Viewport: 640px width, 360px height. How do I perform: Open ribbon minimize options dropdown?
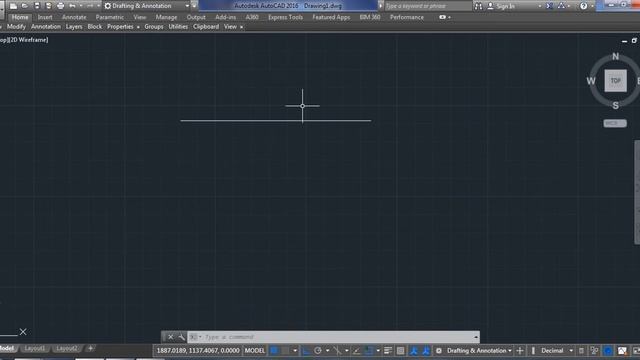(449, 18)
